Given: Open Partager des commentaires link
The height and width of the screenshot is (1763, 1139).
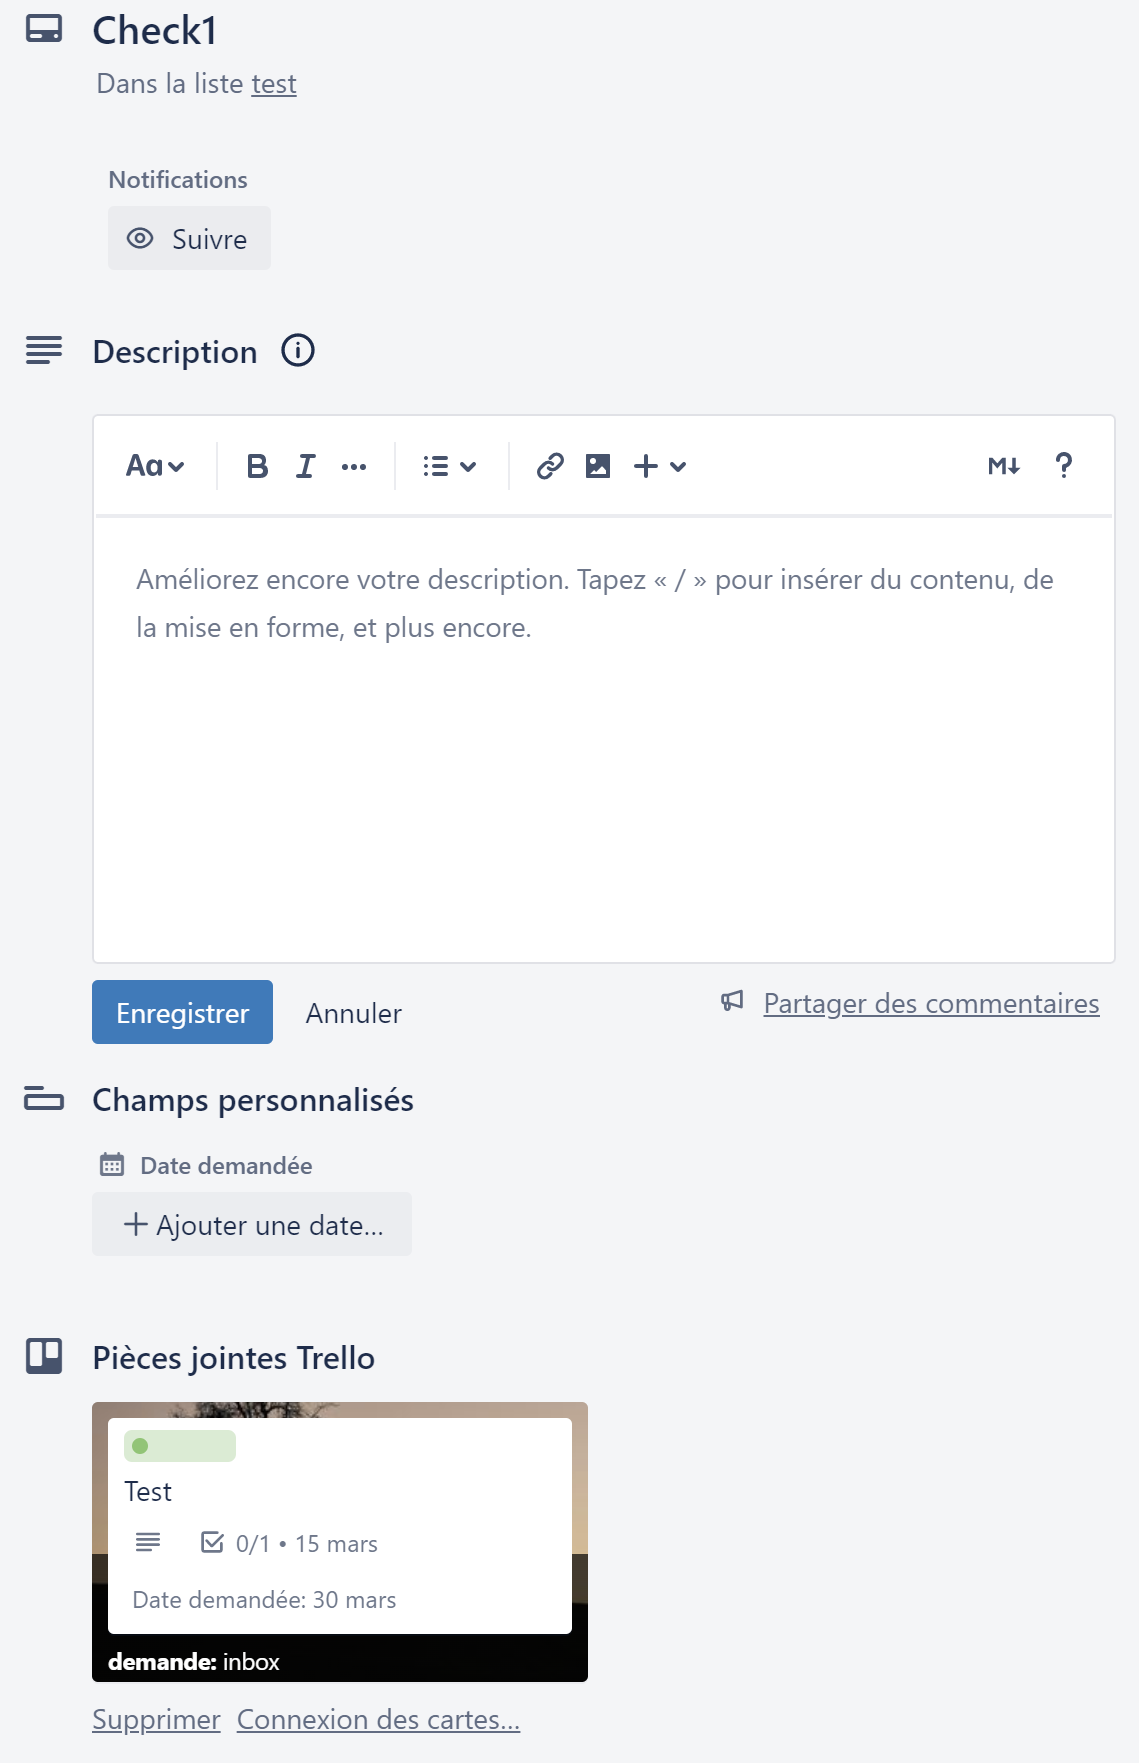Looking at the screenshot, I should pyautogui.click(x=931, y=1003).
